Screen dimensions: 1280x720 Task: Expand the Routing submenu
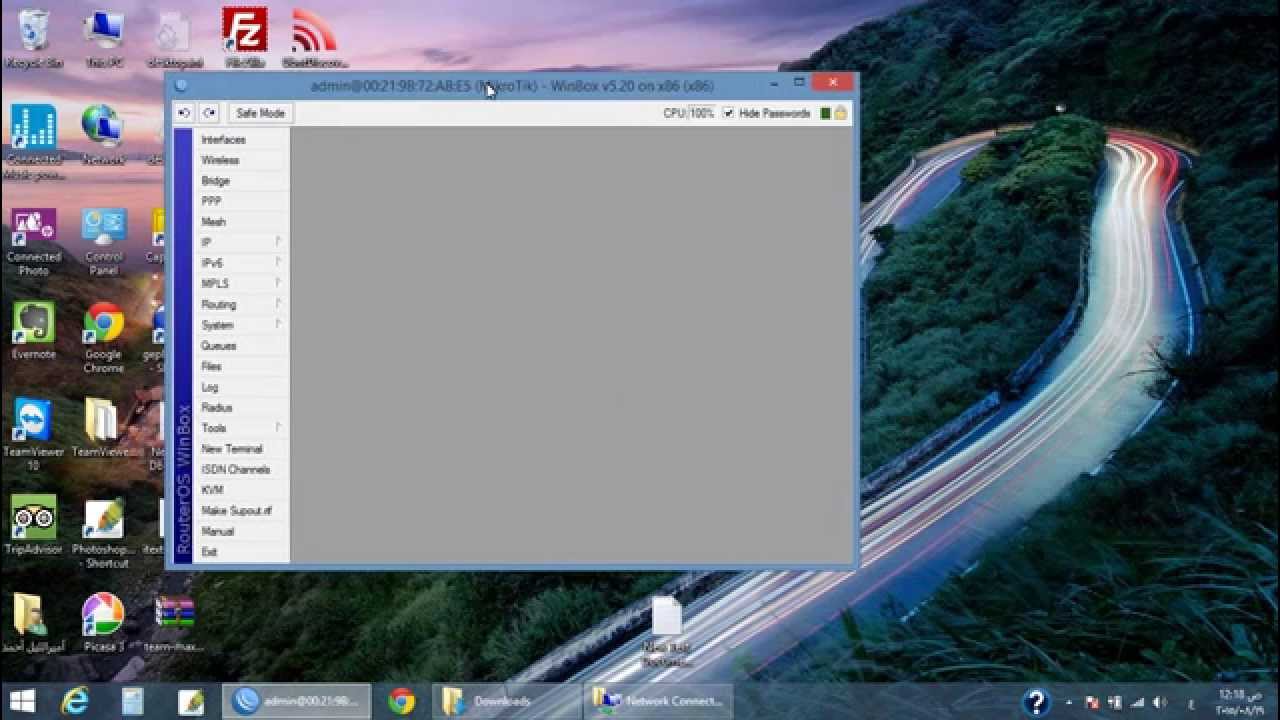point(241,304)
